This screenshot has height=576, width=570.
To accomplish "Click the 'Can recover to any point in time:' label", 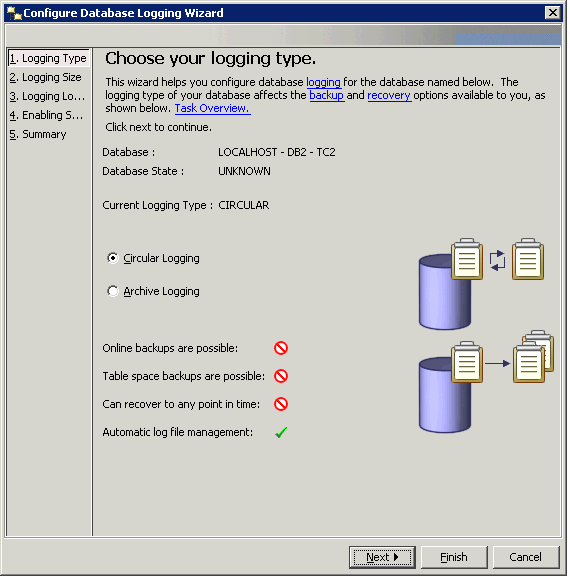I will click(x=181, y=404).
